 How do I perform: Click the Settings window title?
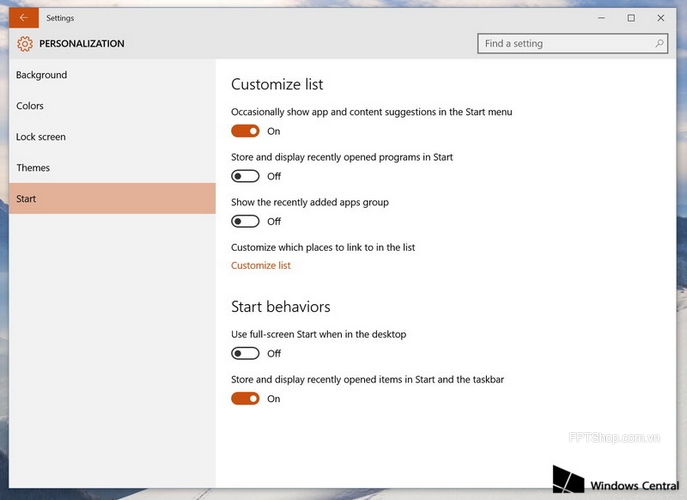pos(60,18)
